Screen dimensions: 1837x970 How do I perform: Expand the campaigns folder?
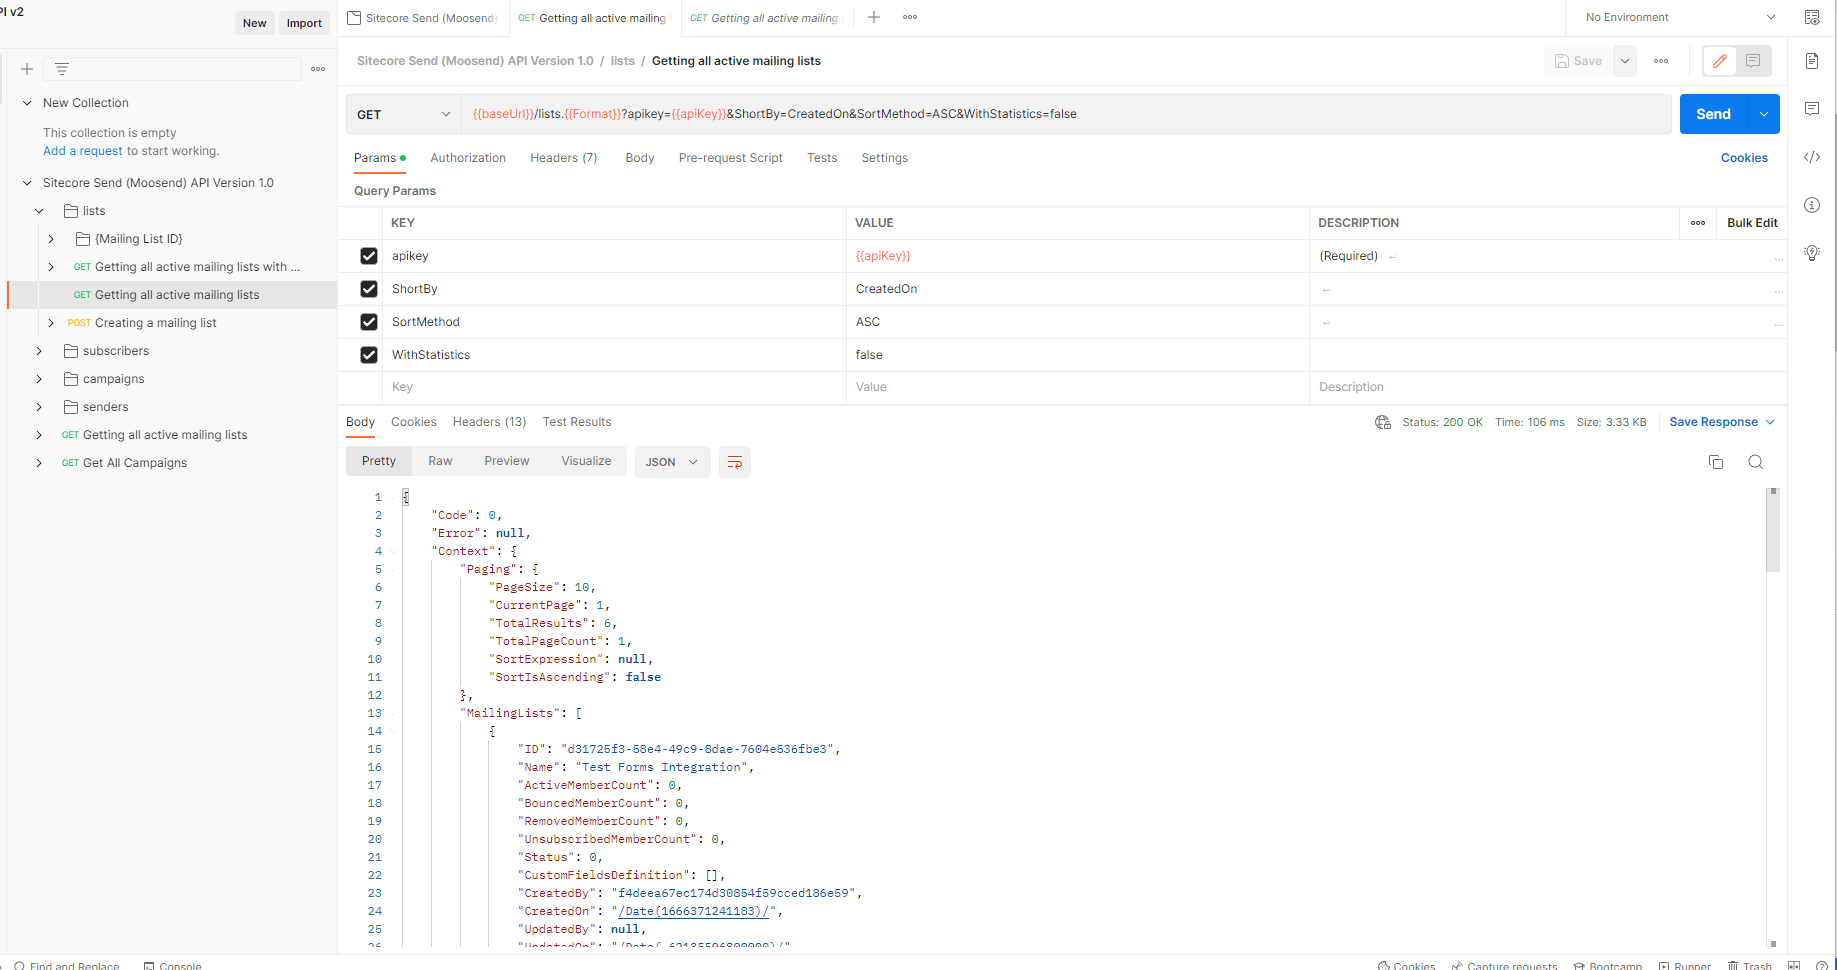(39, 379)
